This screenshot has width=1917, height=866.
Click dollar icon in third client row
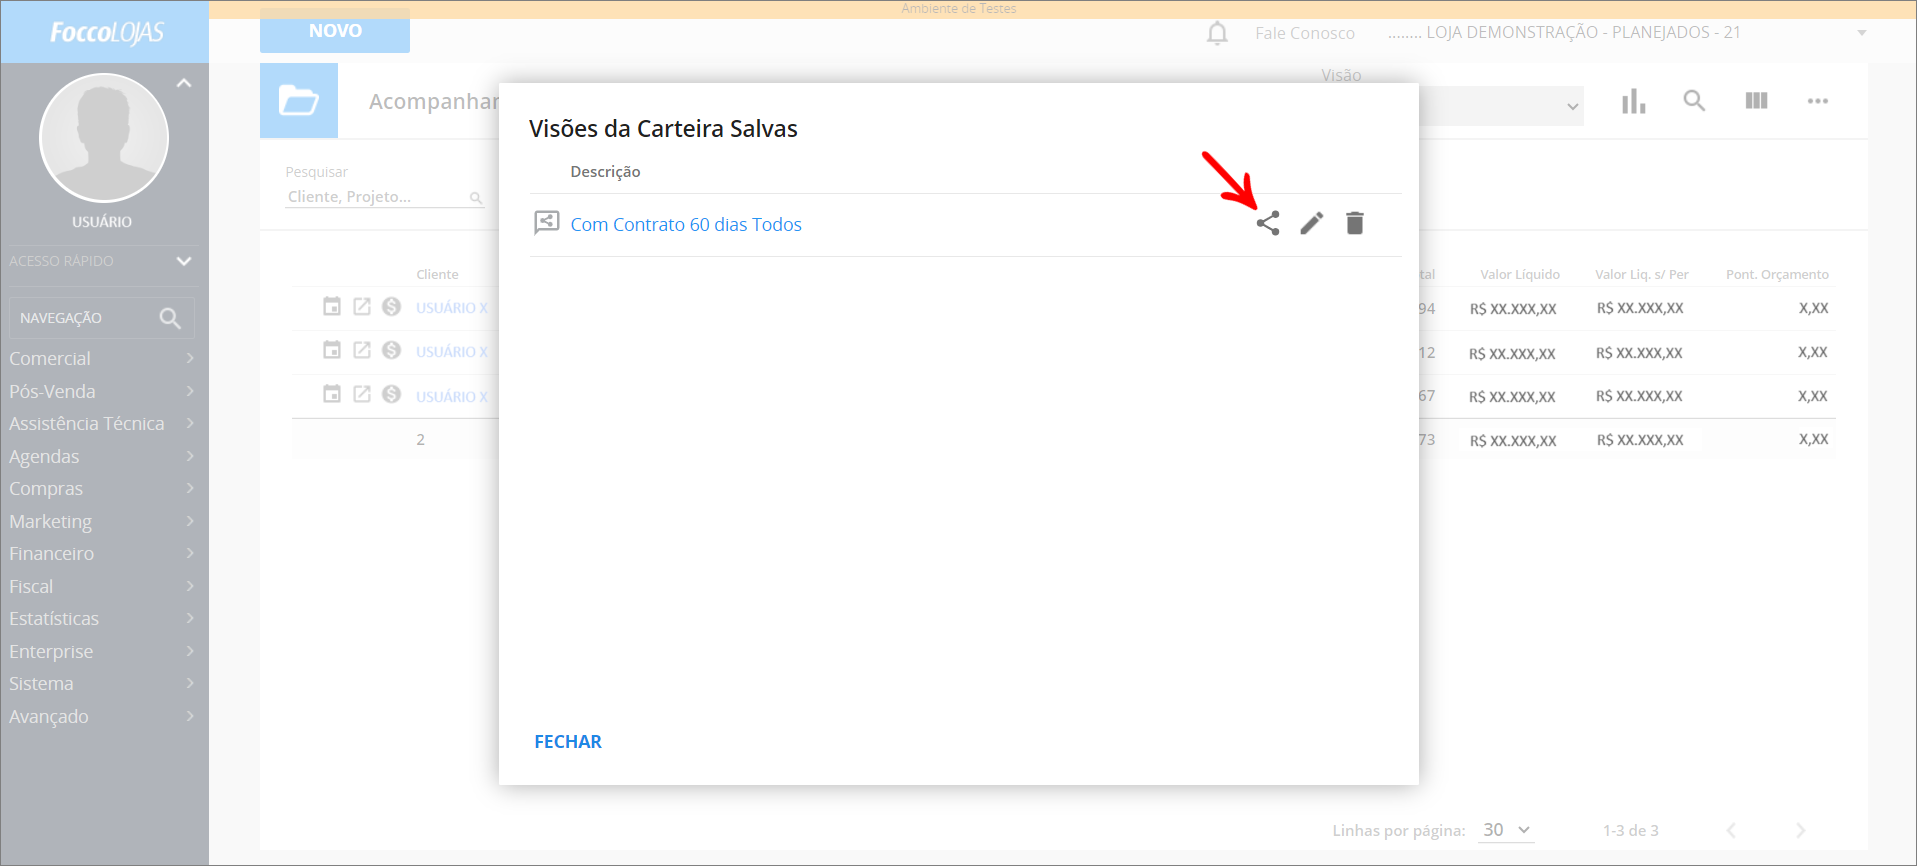392,394
